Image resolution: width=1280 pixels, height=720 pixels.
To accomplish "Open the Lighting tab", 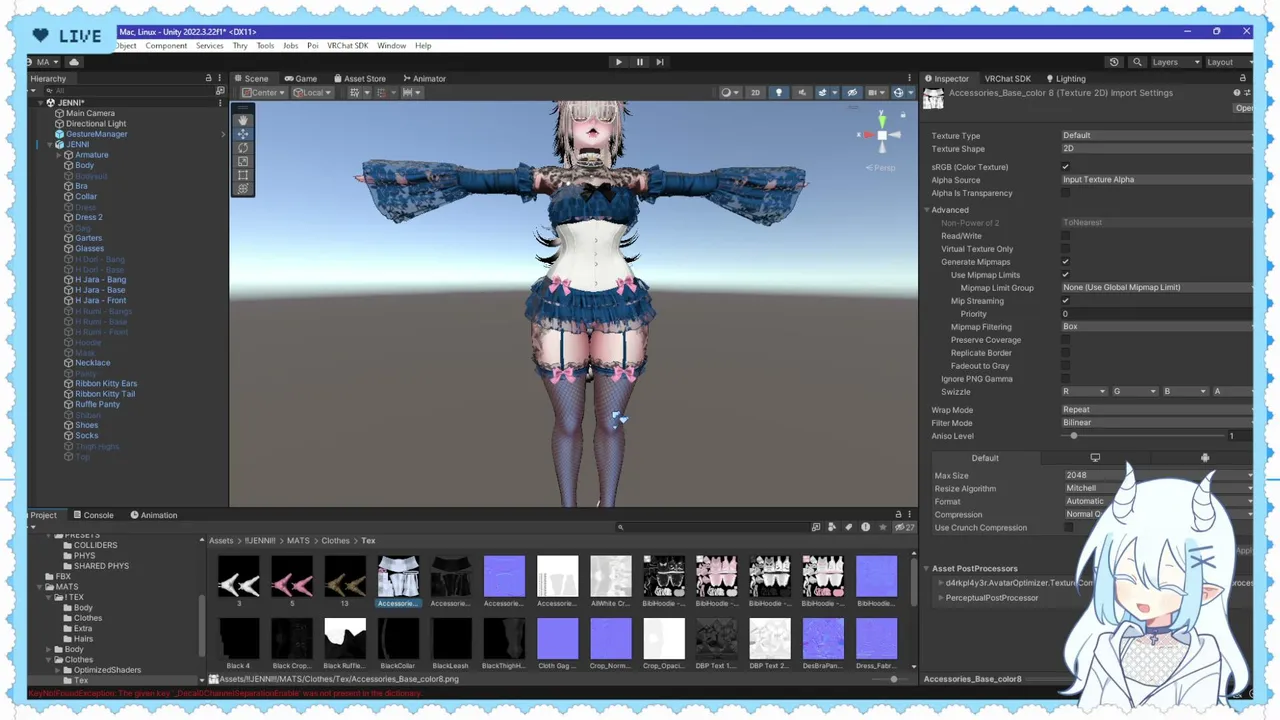I will pyautogui.click(x=1065, y=79).
